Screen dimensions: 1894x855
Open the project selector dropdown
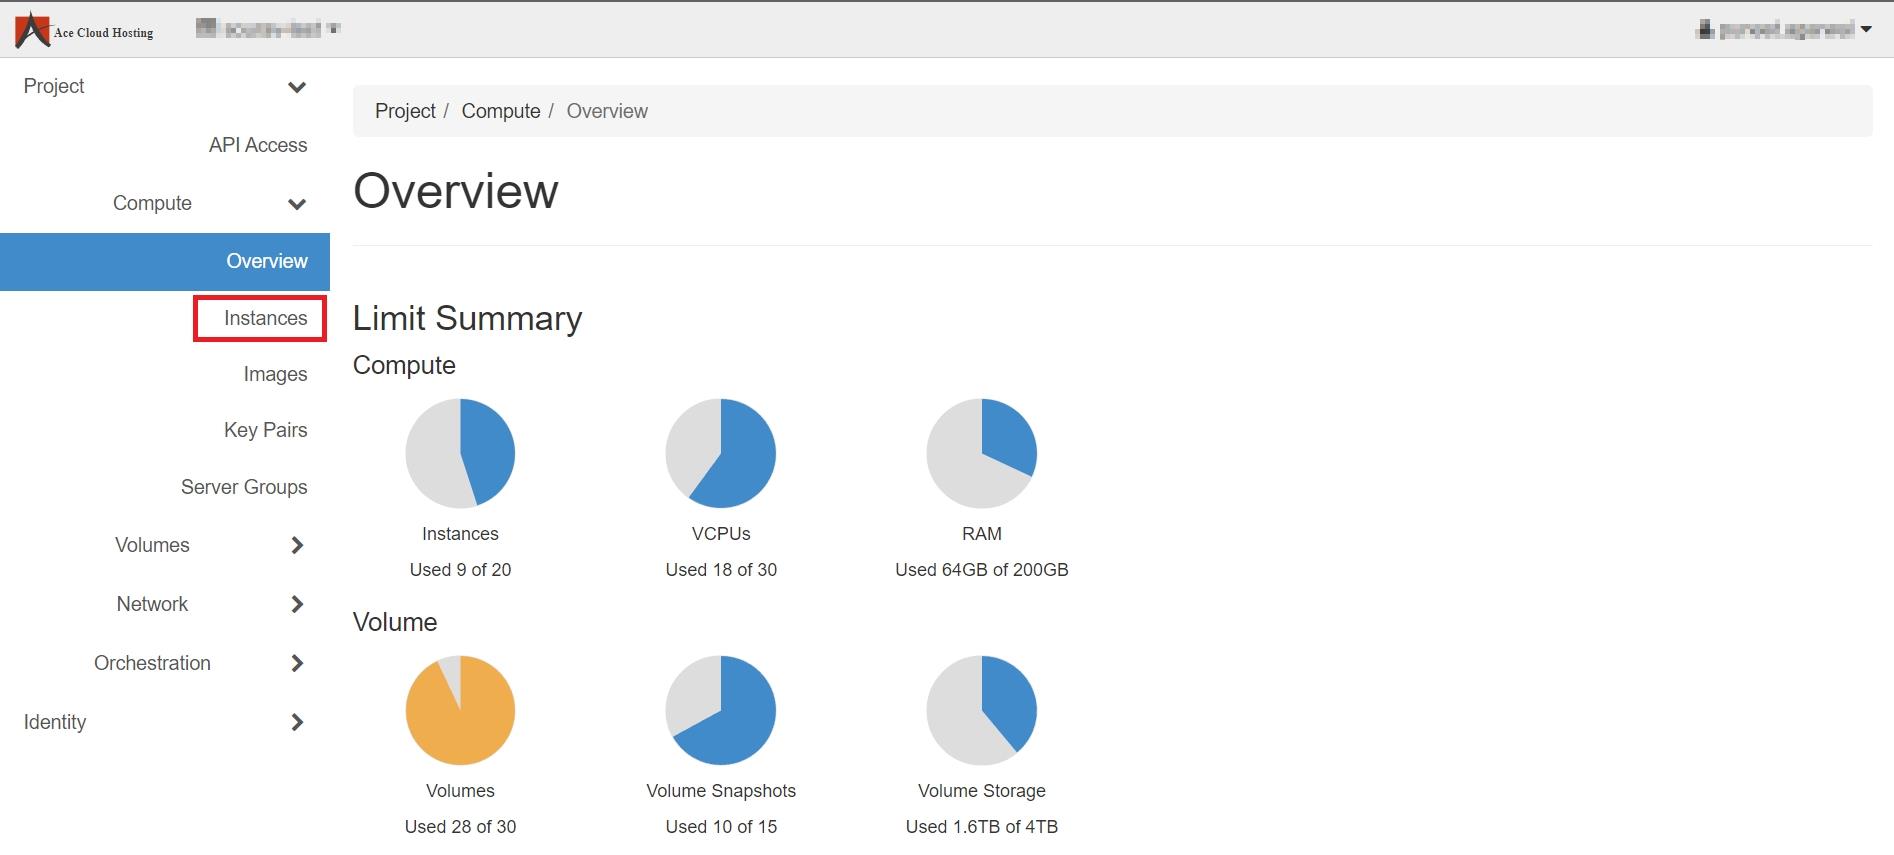pos(268,29)
